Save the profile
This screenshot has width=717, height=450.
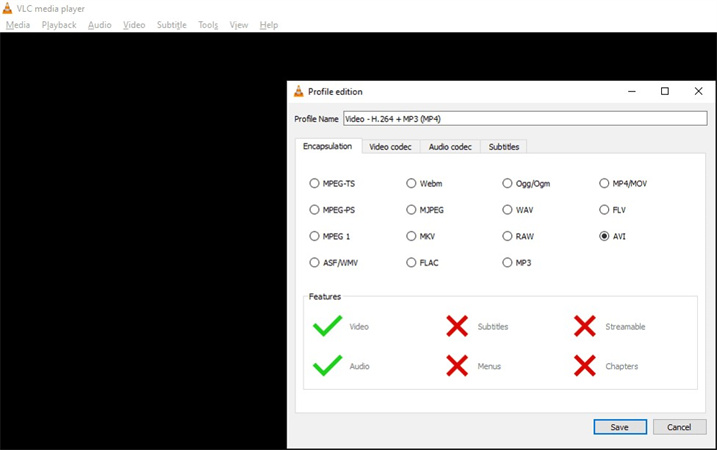(619, 427)
